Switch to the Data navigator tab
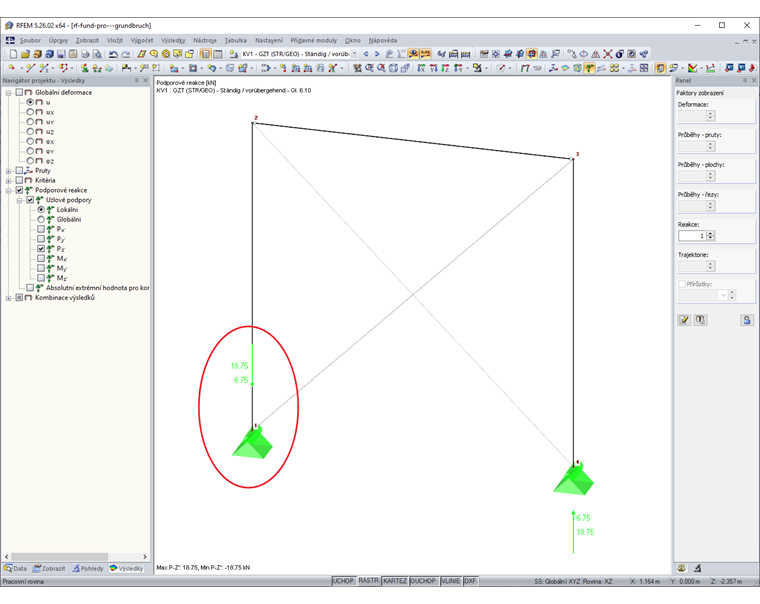 click(x=16, y=568)
